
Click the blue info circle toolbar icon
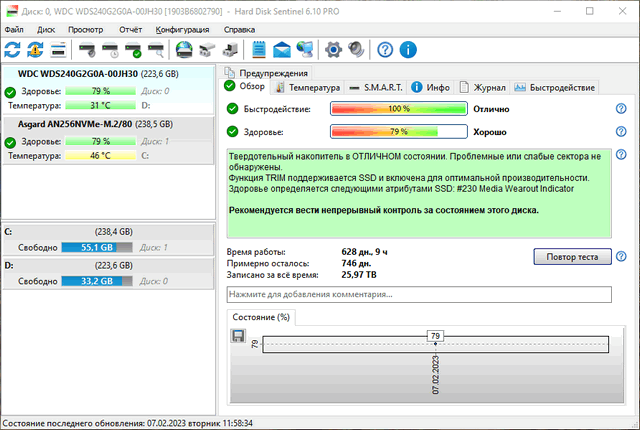coord(408,50)
